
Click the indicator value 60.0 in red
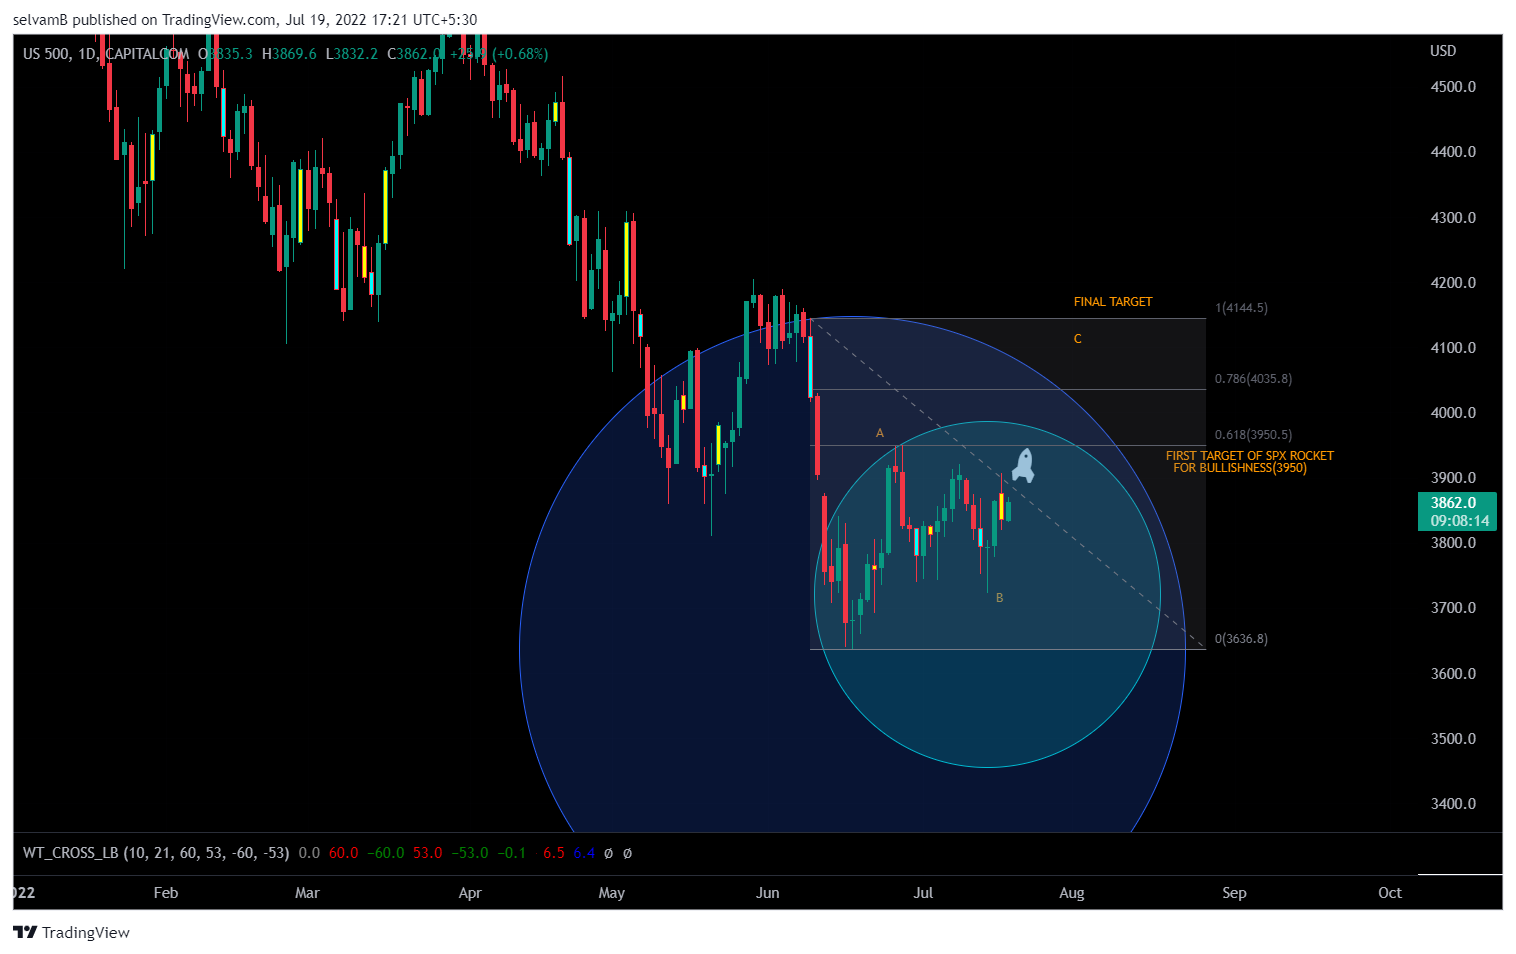(343, 853)
